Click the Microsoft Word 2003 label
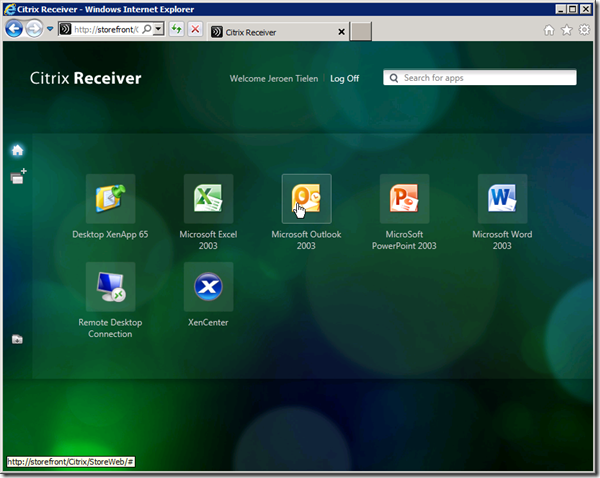The image size is (600, 478). pyautogui.click(x=502, y=240)
